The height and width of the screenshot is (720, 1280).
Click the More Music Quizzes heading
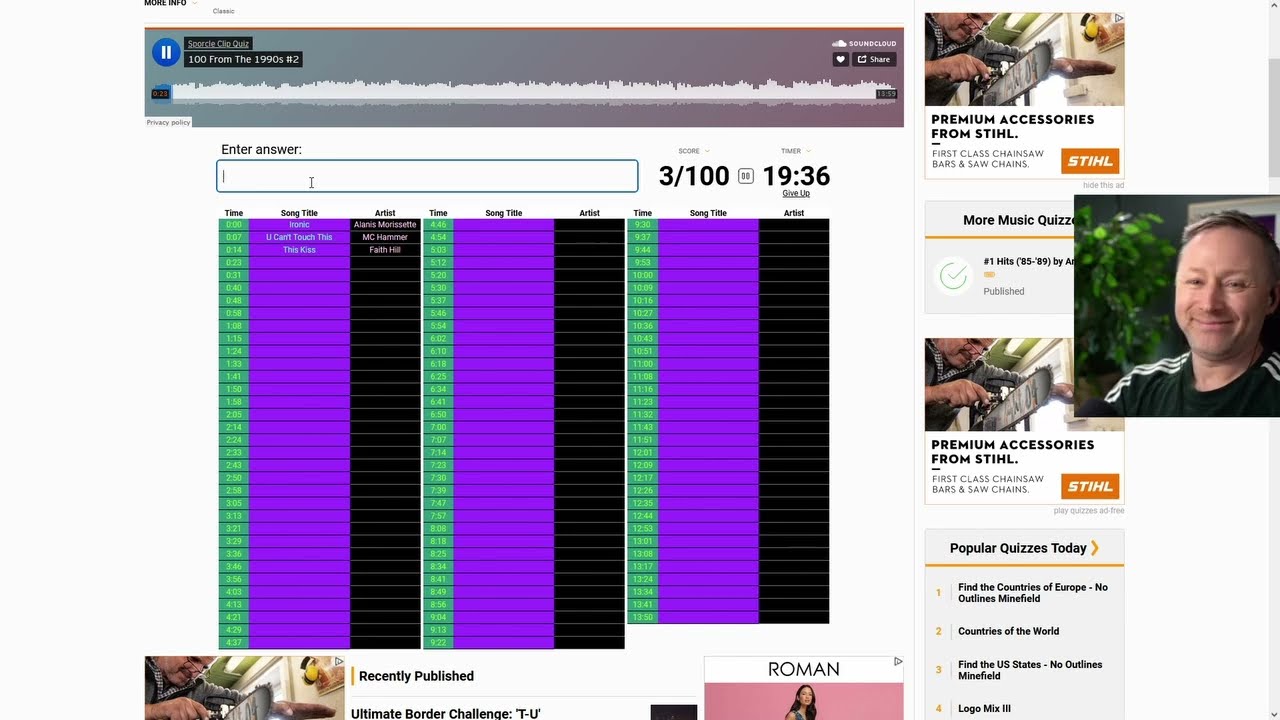1019,220
